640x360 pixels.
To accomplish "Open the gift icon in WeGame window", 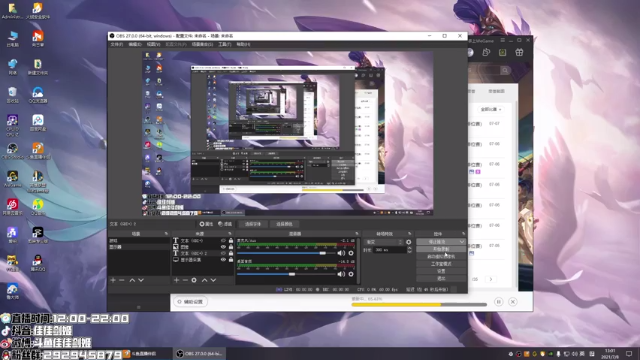I will (x=519, y=52).
